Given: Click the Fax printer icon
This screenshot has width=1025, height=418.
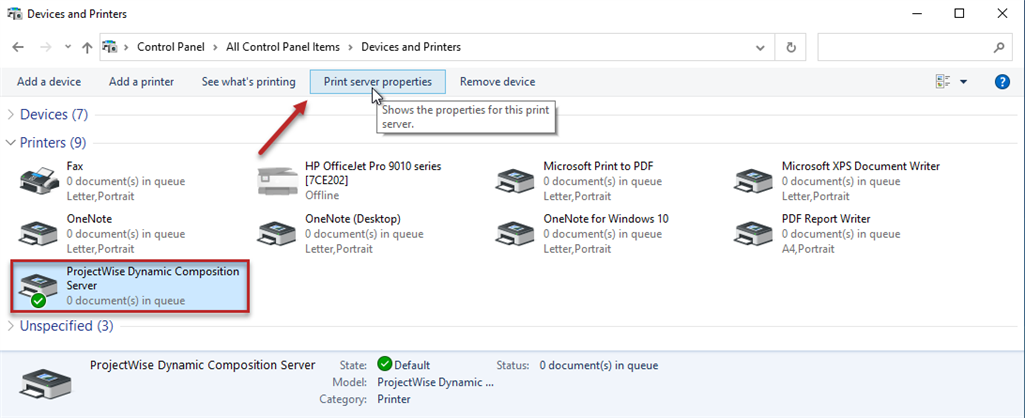Looking at the screenshot, I should point(39,180).
